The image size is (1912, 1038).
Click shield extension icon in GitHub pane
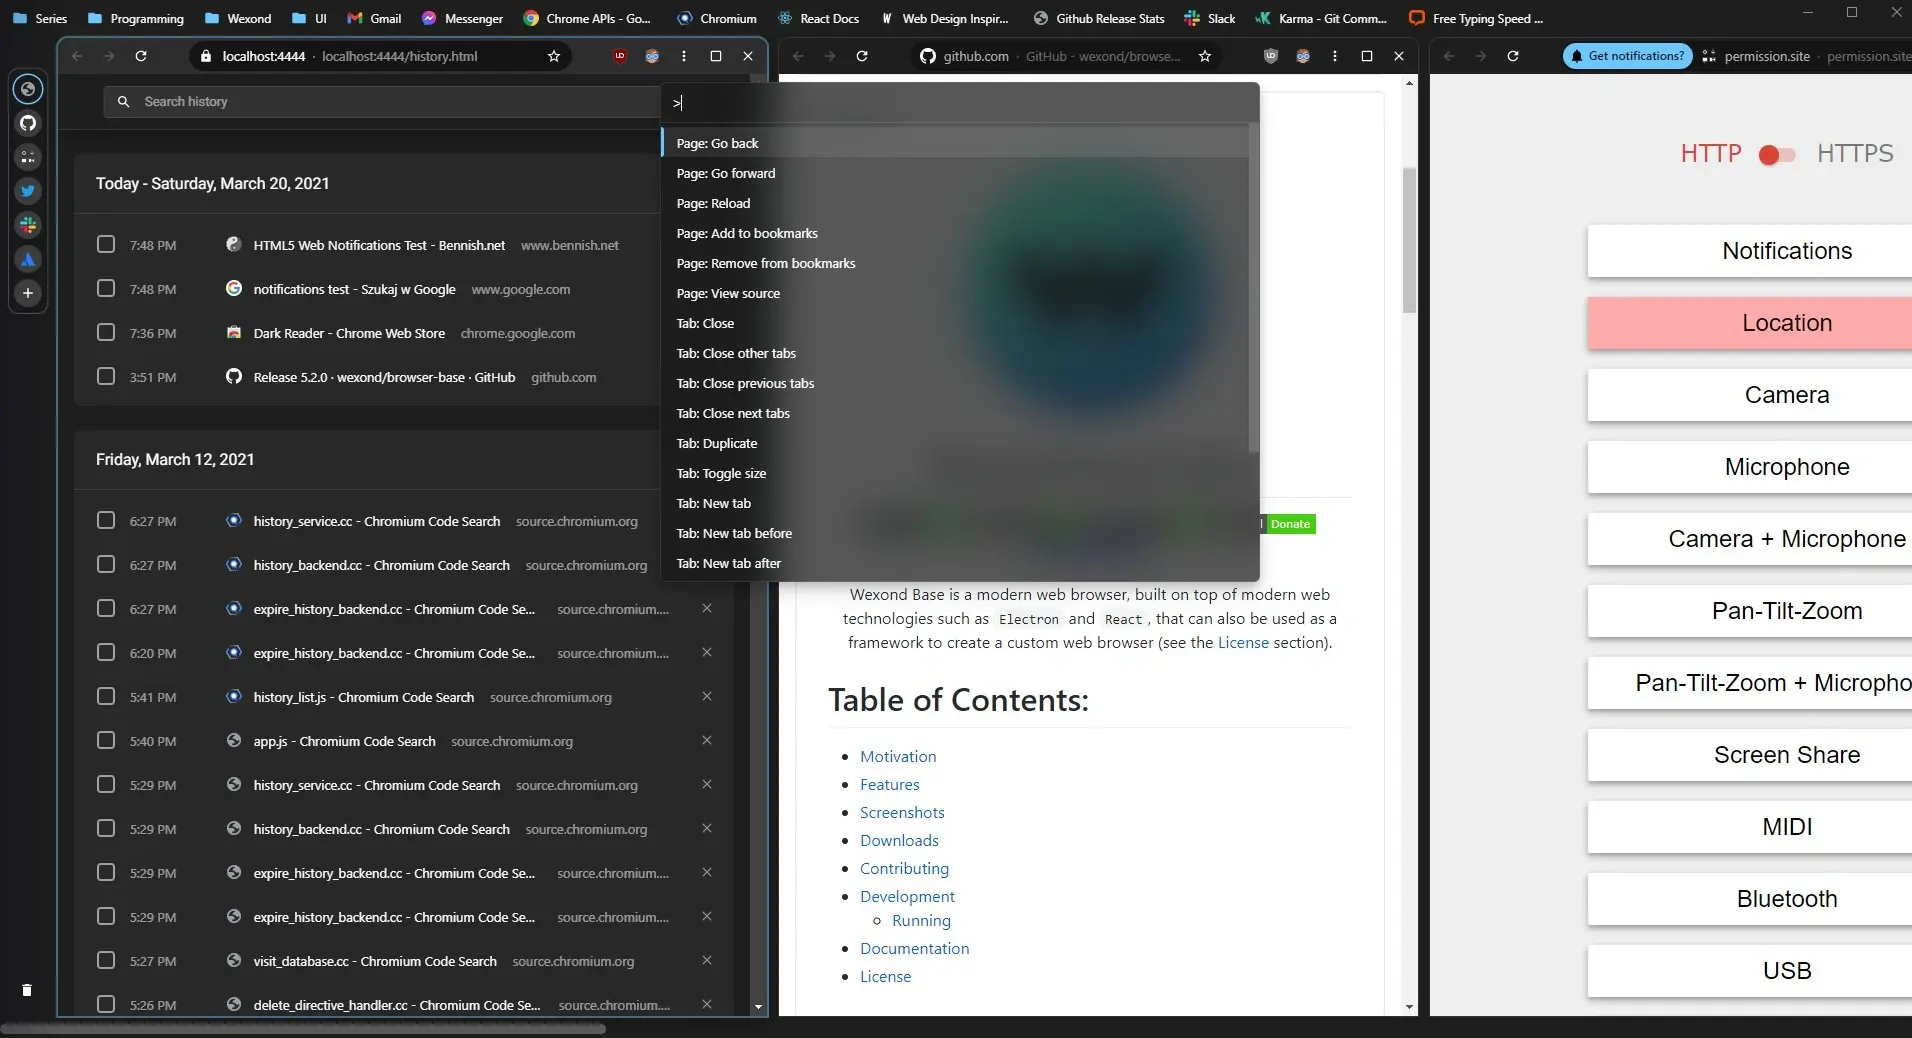pyautogui.click(x=1271, y=56)
